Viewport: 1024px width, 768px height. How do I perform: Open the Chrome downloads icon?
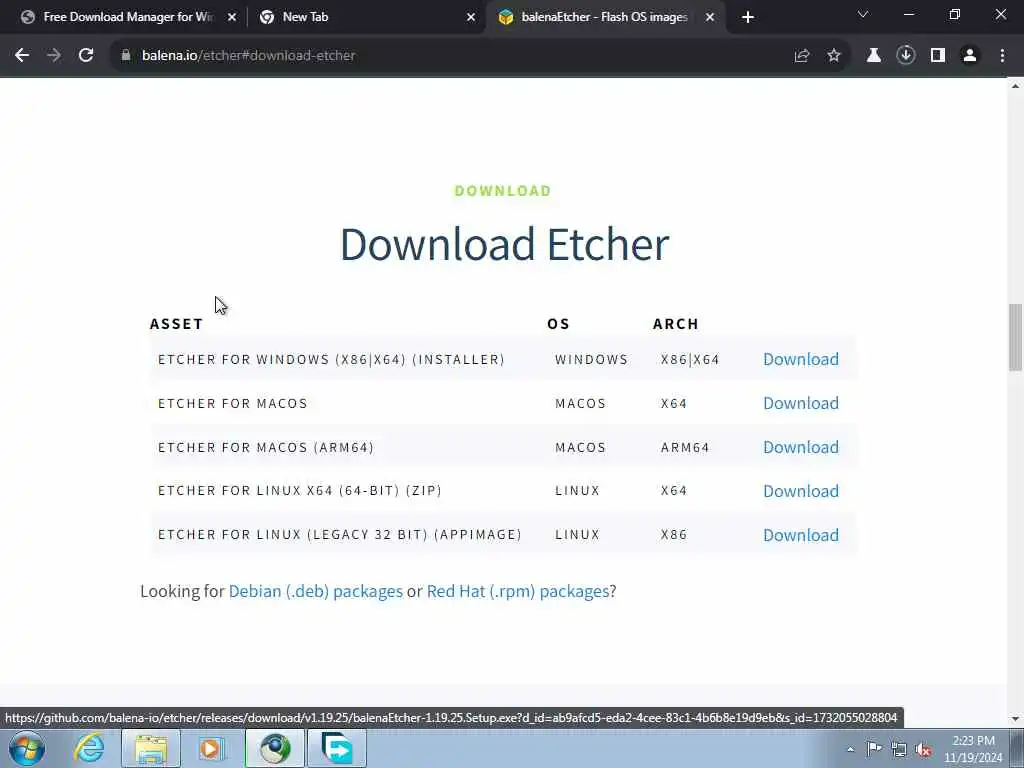pyautogui.click(x=906, y=56)
